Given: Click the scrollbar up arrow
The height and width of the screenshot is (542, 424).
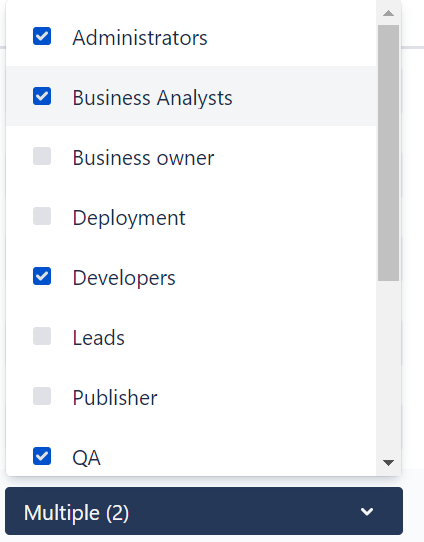Looking at the screenshot, I should [x=388, y=13].
